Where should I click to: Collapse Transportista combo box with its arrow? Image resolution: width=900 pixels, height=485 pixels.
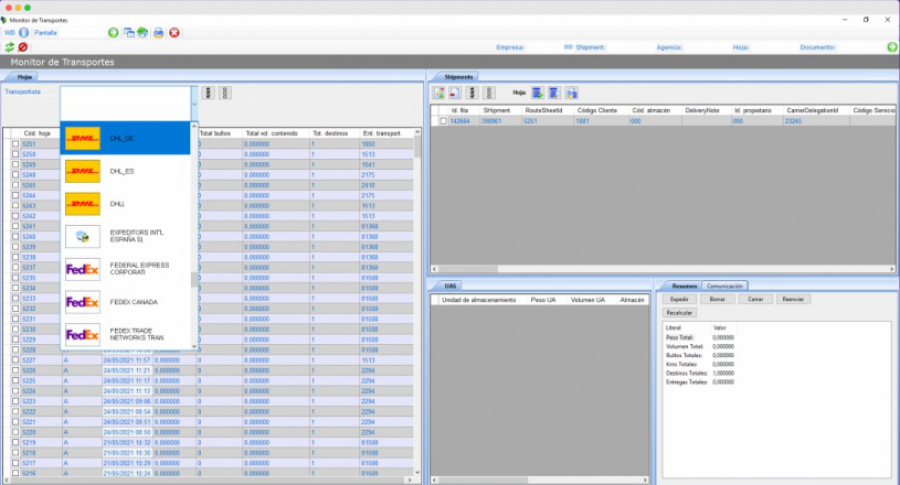194,104
